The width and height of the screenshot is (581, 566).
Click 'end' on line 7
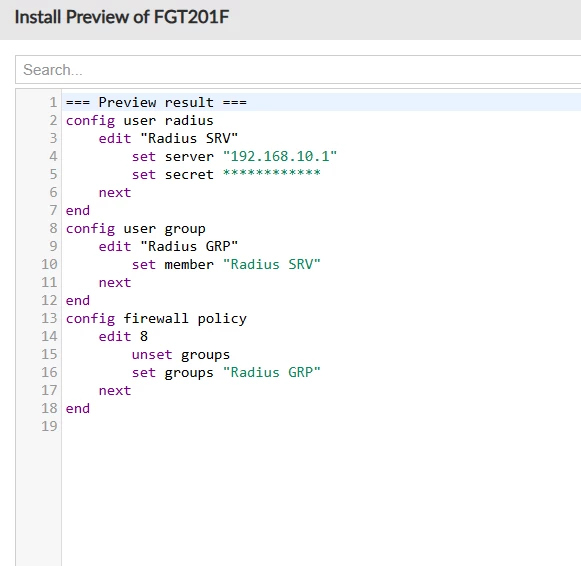pyautogui.click(x=78, y=210)
